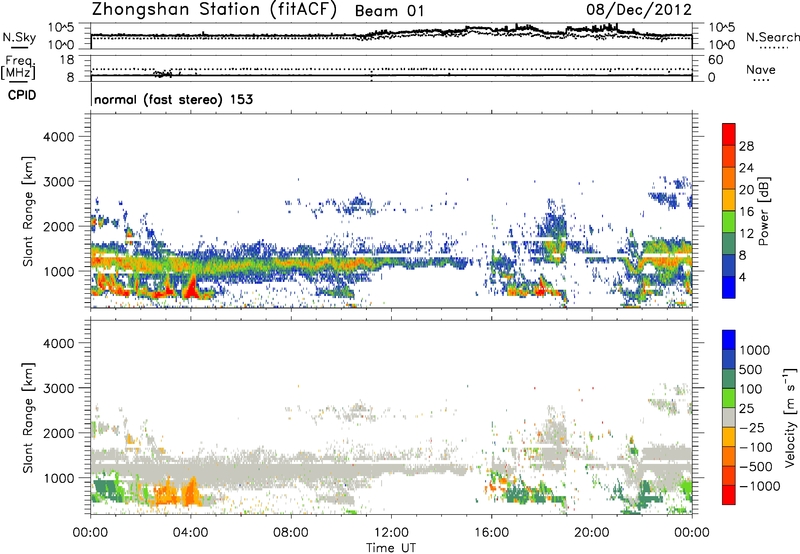Click the '60' Nave axis value
This screenshot has width=800, height=554.
[x=715, y=60]
